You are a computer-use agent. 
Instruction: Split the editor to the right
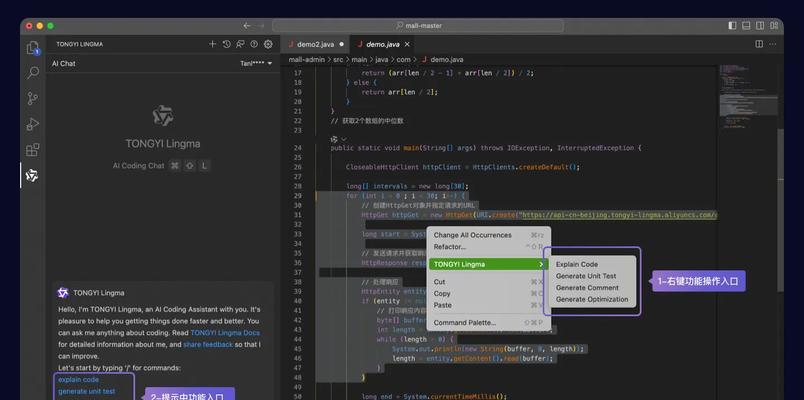pos(759,44)
